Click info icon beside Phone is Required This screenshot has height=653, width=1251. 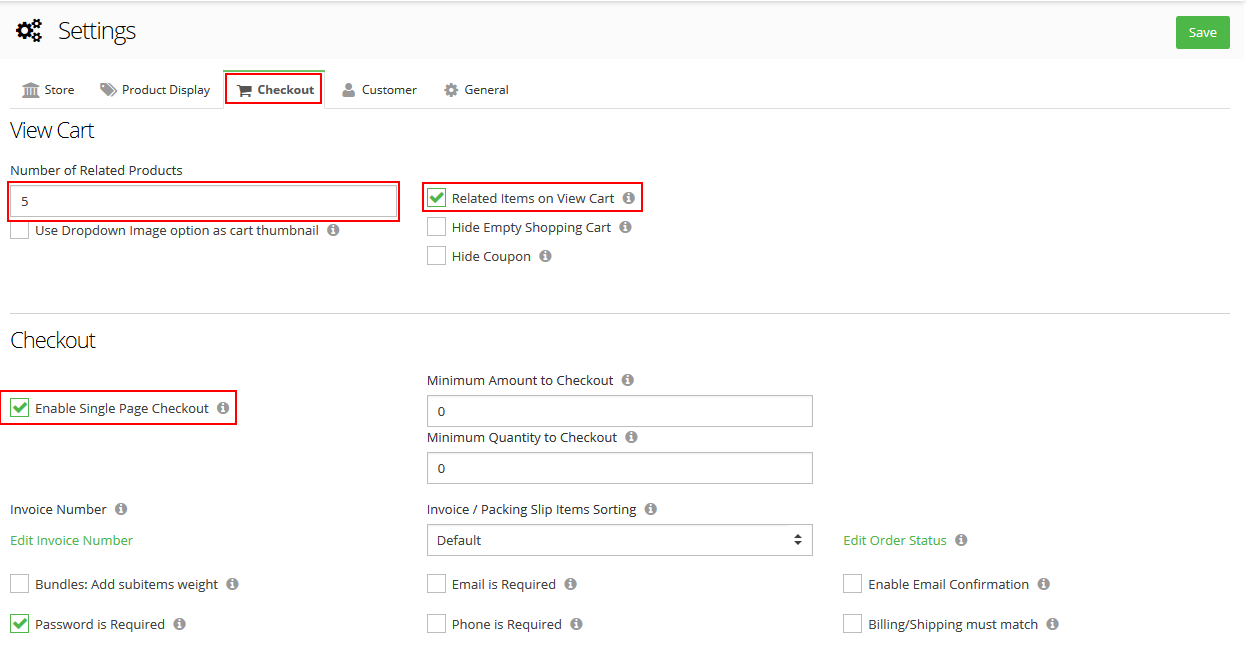tap(576, 624)
